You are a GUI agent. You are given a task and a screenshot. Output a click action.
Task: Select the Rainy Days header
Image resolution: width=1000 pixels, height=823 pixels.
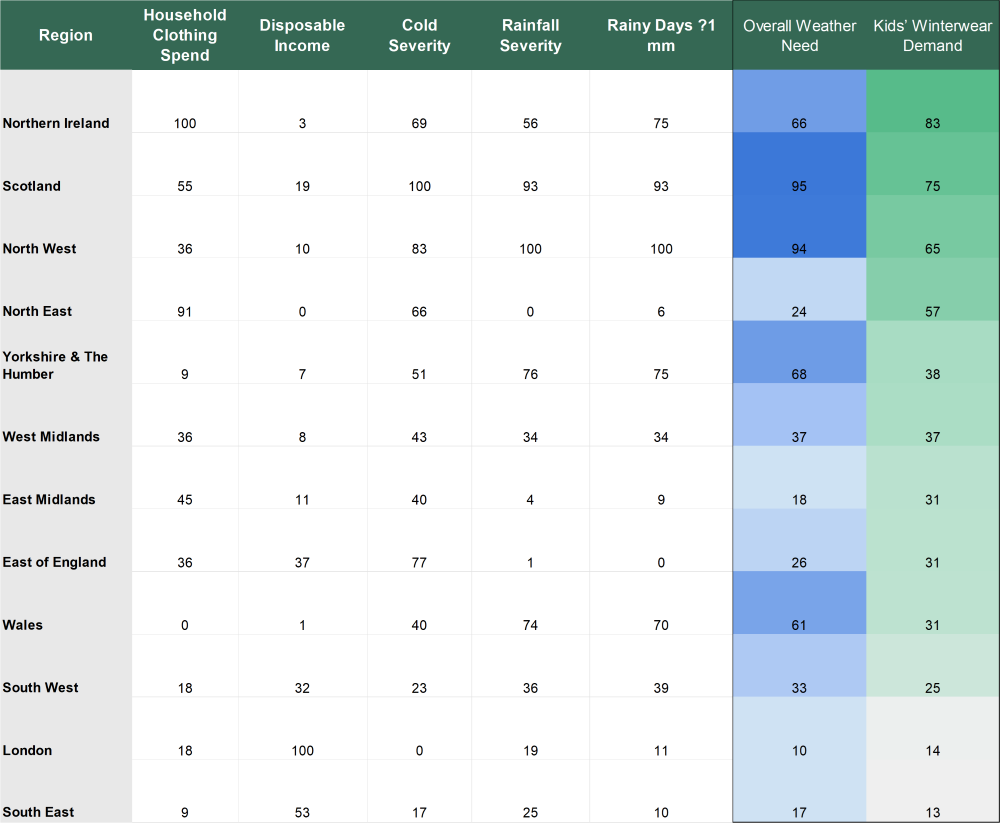(661, 35)
